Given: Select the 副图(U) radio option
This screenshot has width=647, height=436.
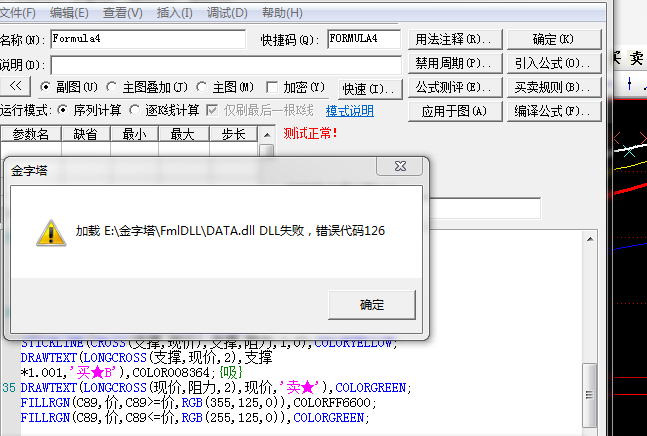Looking at the screenshot, I should [45, 87].
